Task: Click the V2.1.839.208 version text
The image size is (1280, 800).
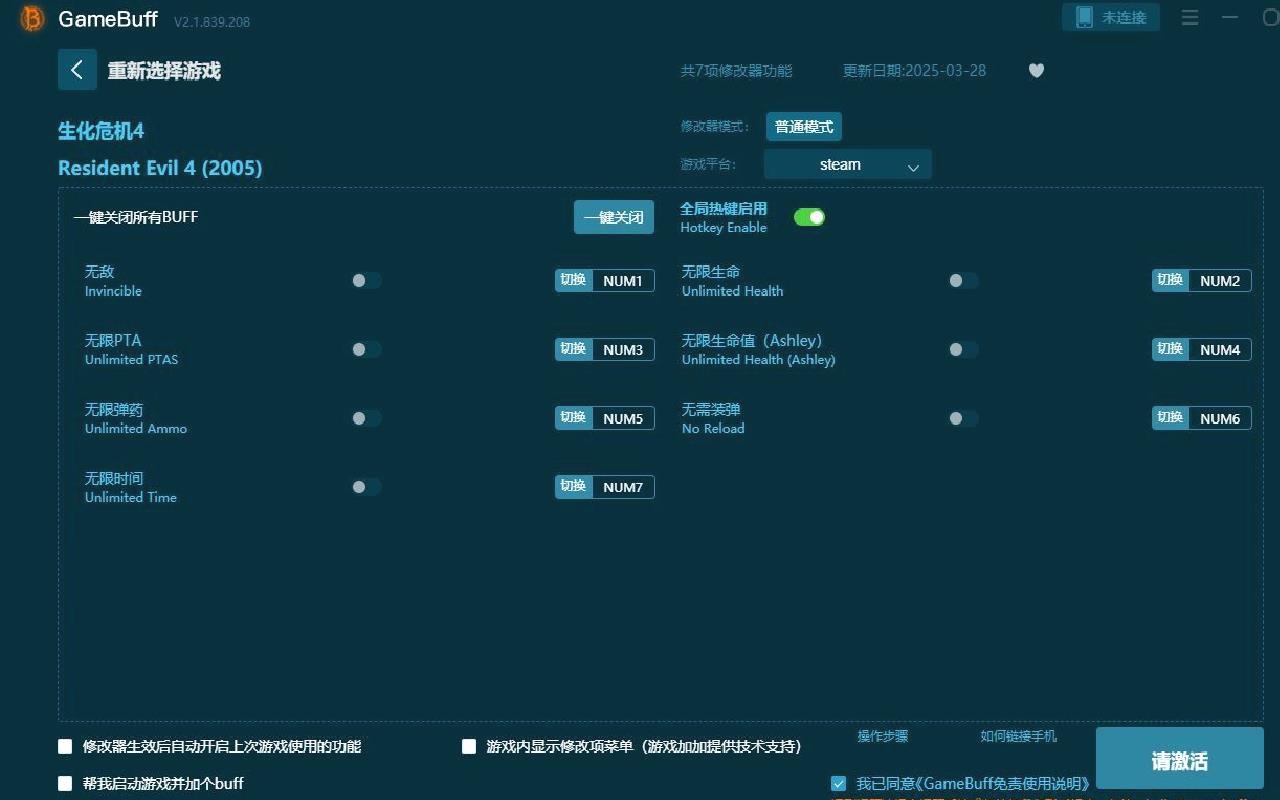Action: point(212,21)
